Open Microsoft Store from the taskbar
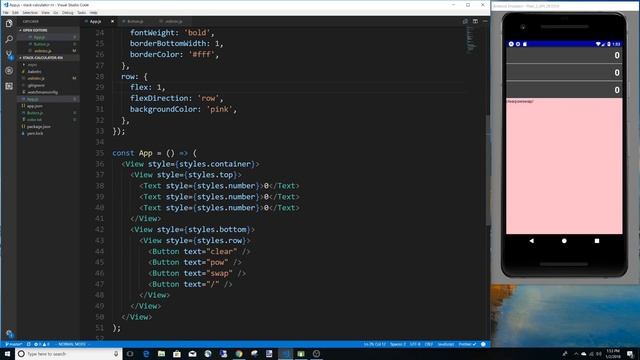 pos(177,353)
